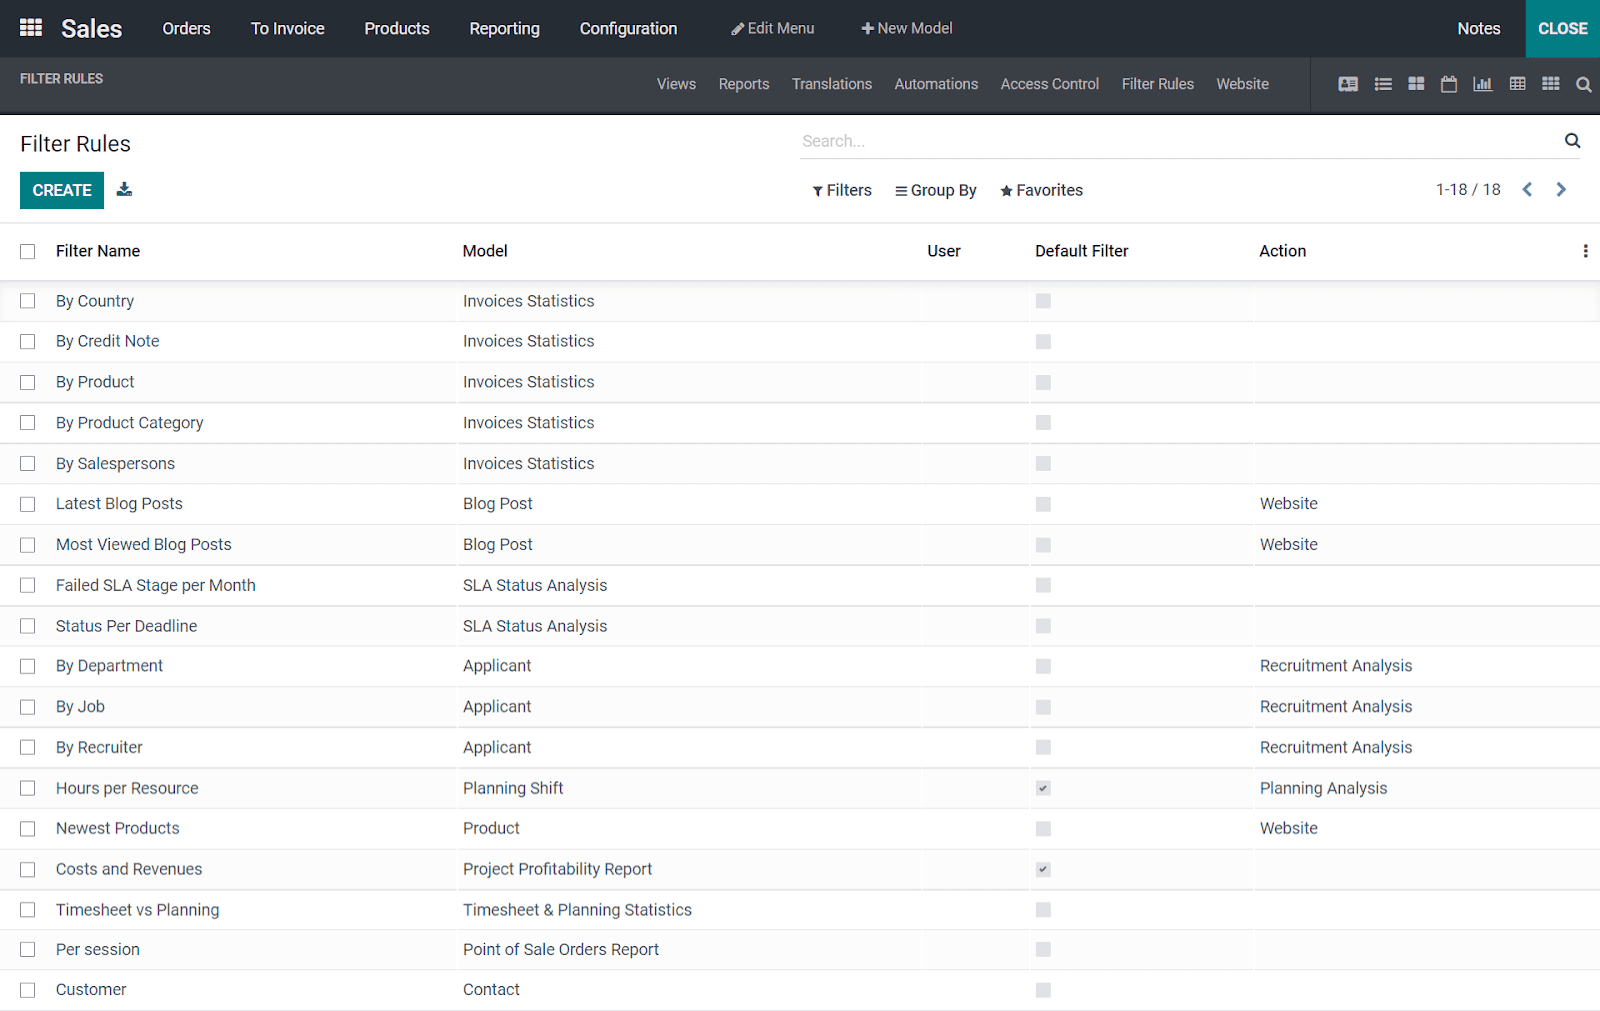Viewport: 1600px width, 1011px height.
Task: Open the apps grid menu icon
Action: coord(31,28)
